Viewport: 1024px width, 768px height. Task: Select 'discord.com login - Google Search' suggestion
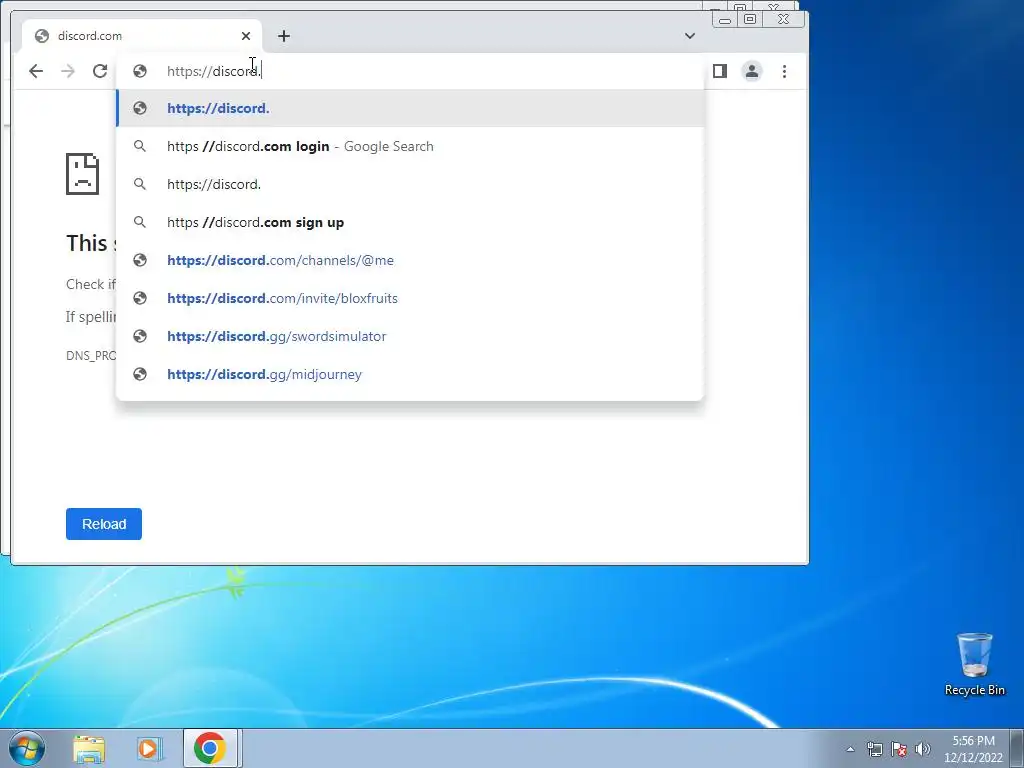pyautogui.click(x=410, y=146)
